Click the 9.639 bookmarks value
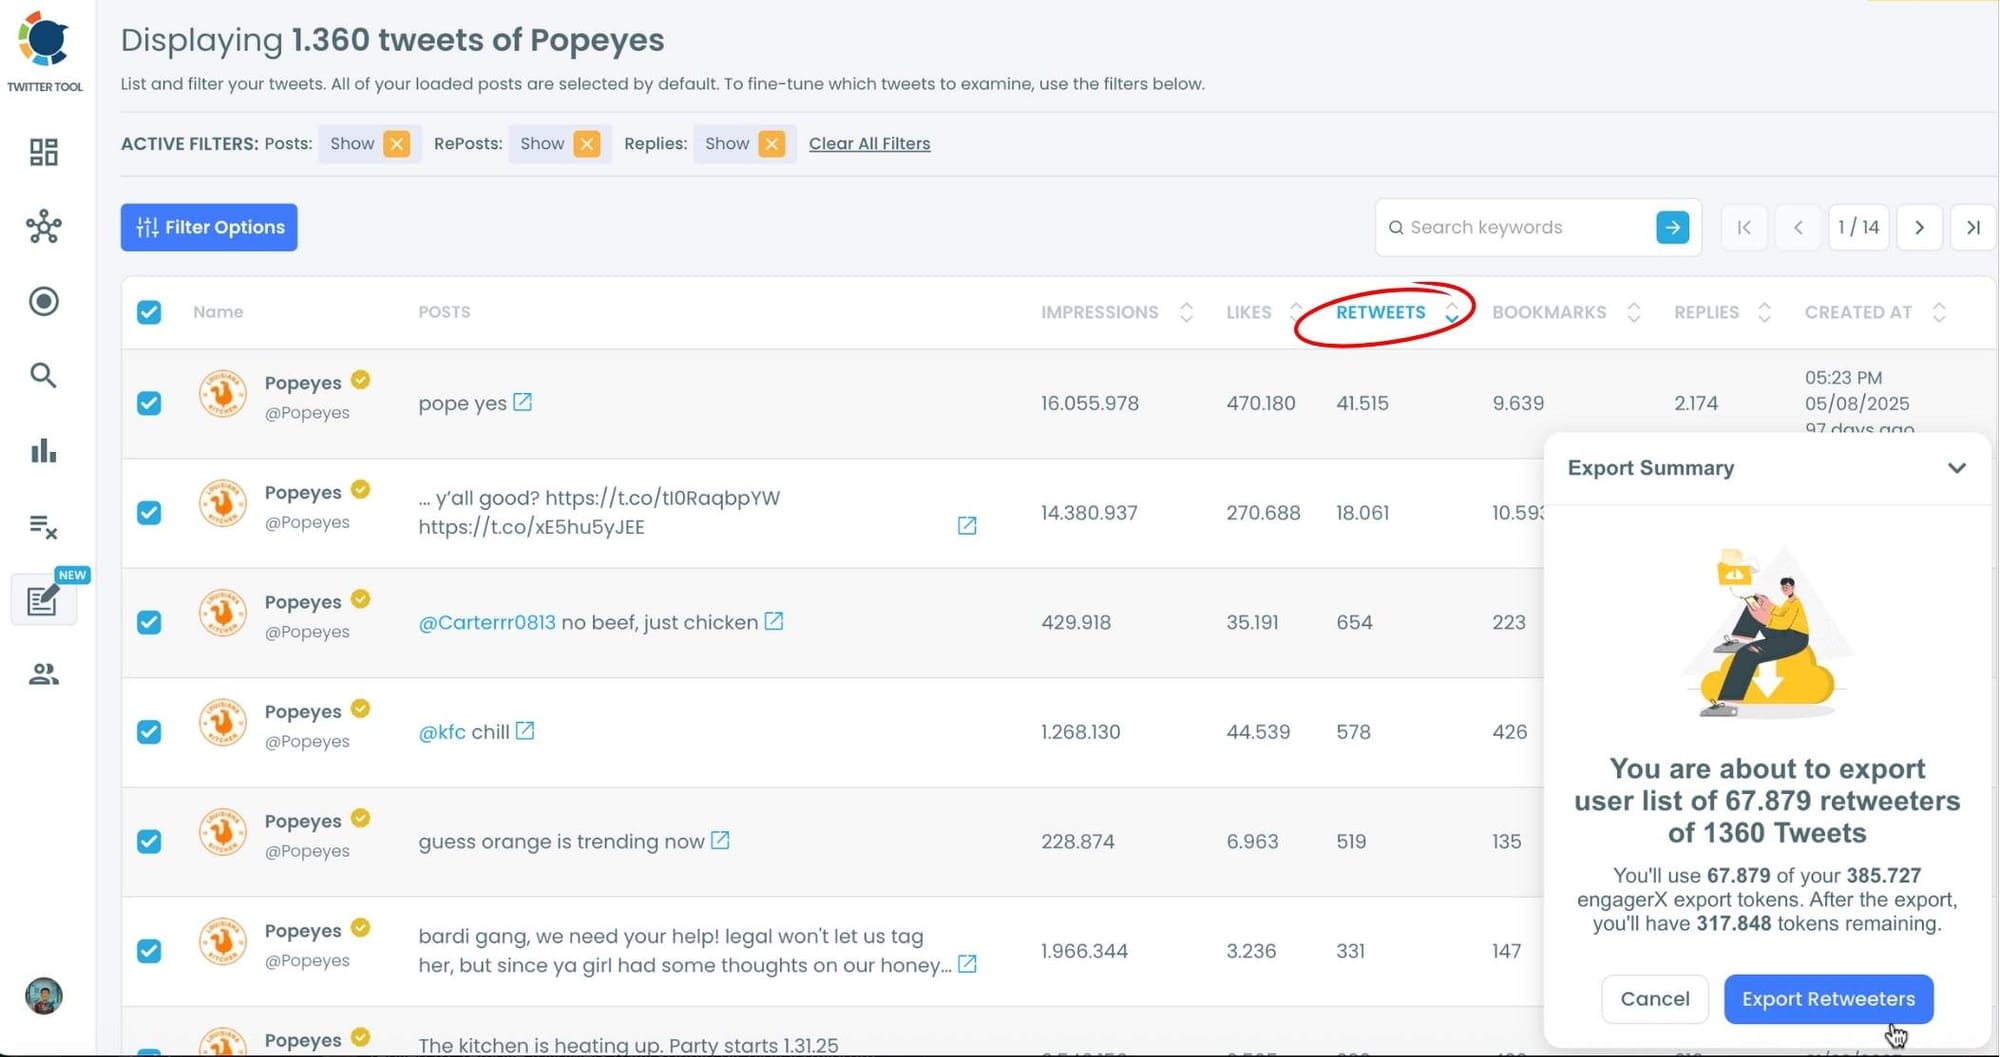 click(1518, 403)
